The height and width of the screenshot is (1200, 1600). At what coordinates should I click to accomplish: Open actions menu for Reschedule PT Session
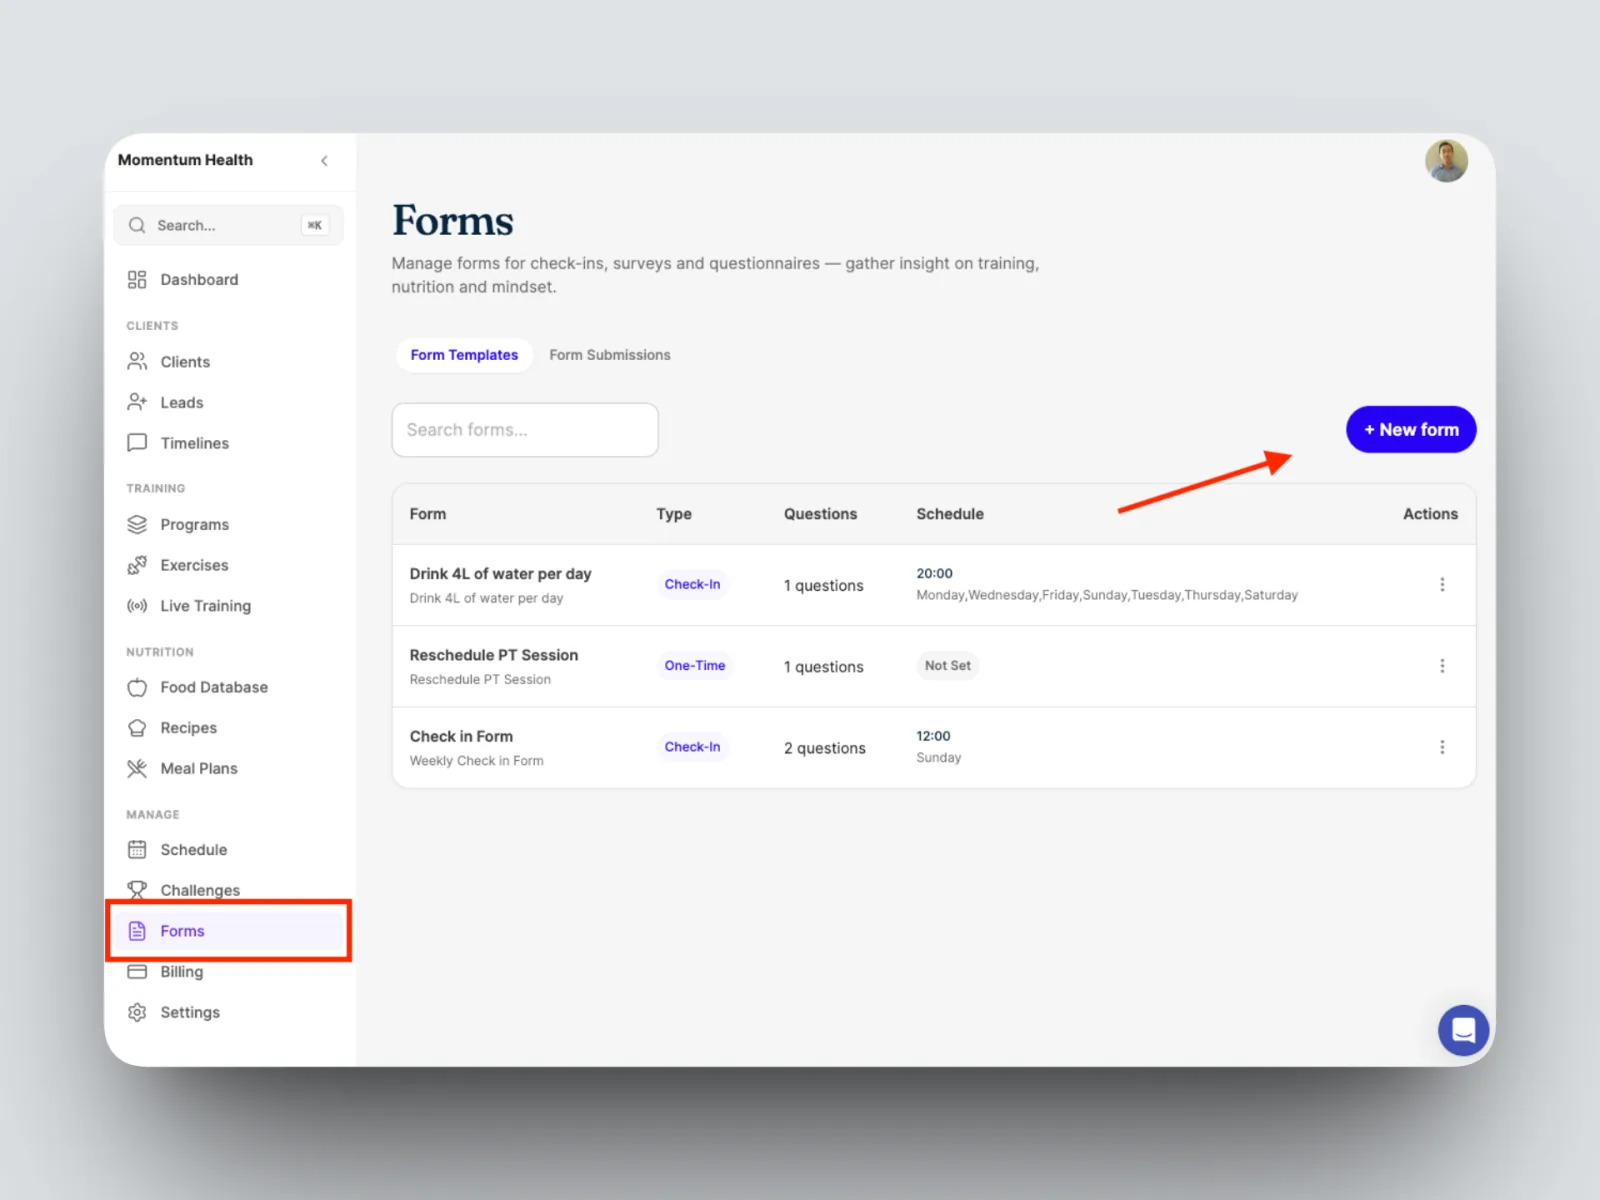click(x=1442, y=666)
